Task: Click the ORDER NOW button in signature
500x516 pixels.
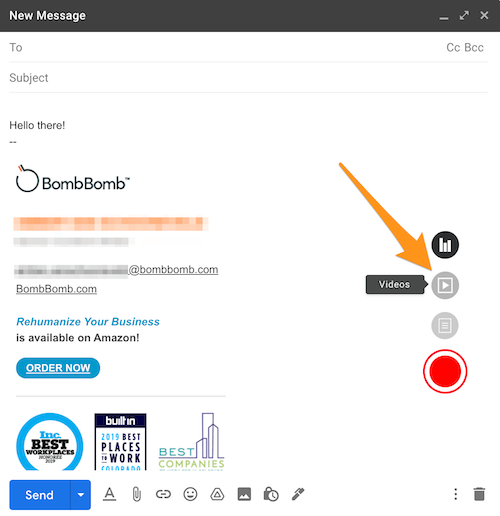Action: [x=58, y=368]
